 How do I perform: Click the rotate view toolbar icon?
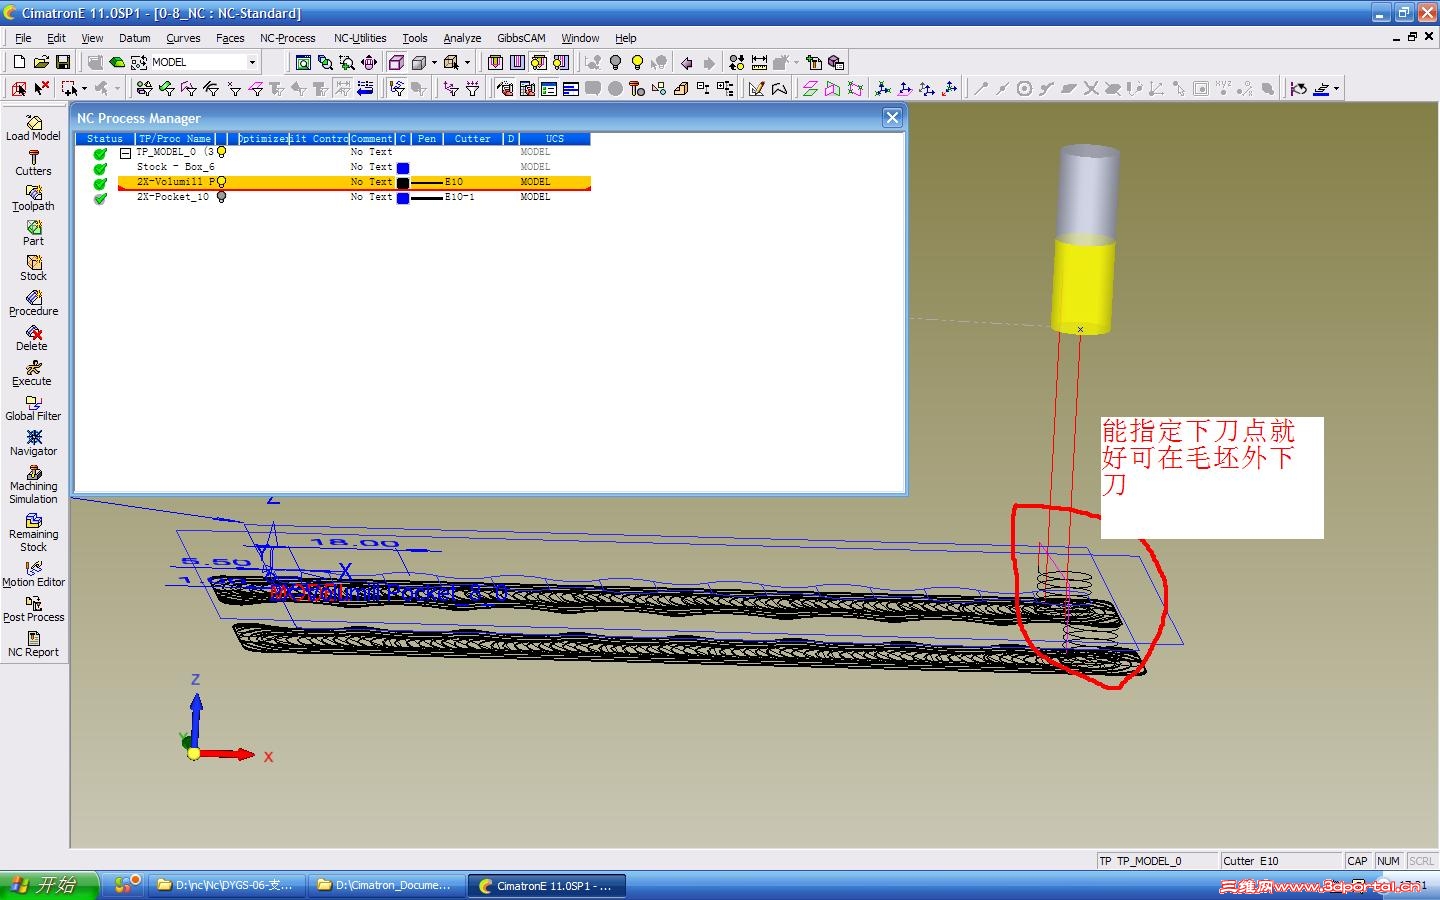[x=369, y=62]
